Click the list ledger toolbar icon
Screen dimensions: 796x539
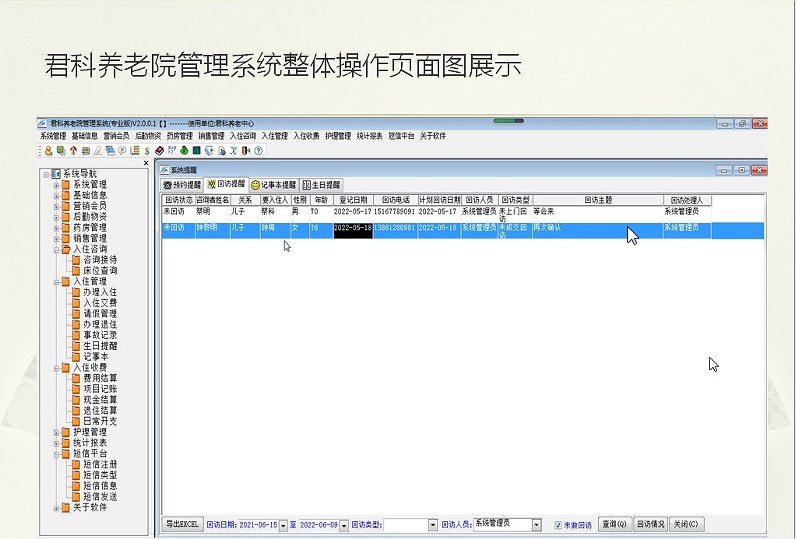(x=135, y=151)
